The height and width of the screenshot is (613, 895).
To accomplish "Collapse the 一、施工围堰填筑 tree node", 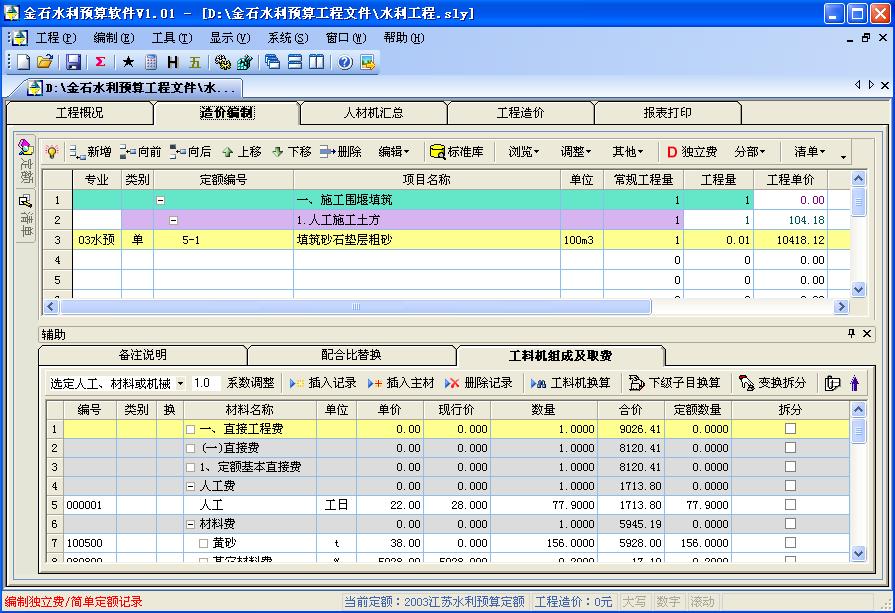I will (x=160, y=200).
